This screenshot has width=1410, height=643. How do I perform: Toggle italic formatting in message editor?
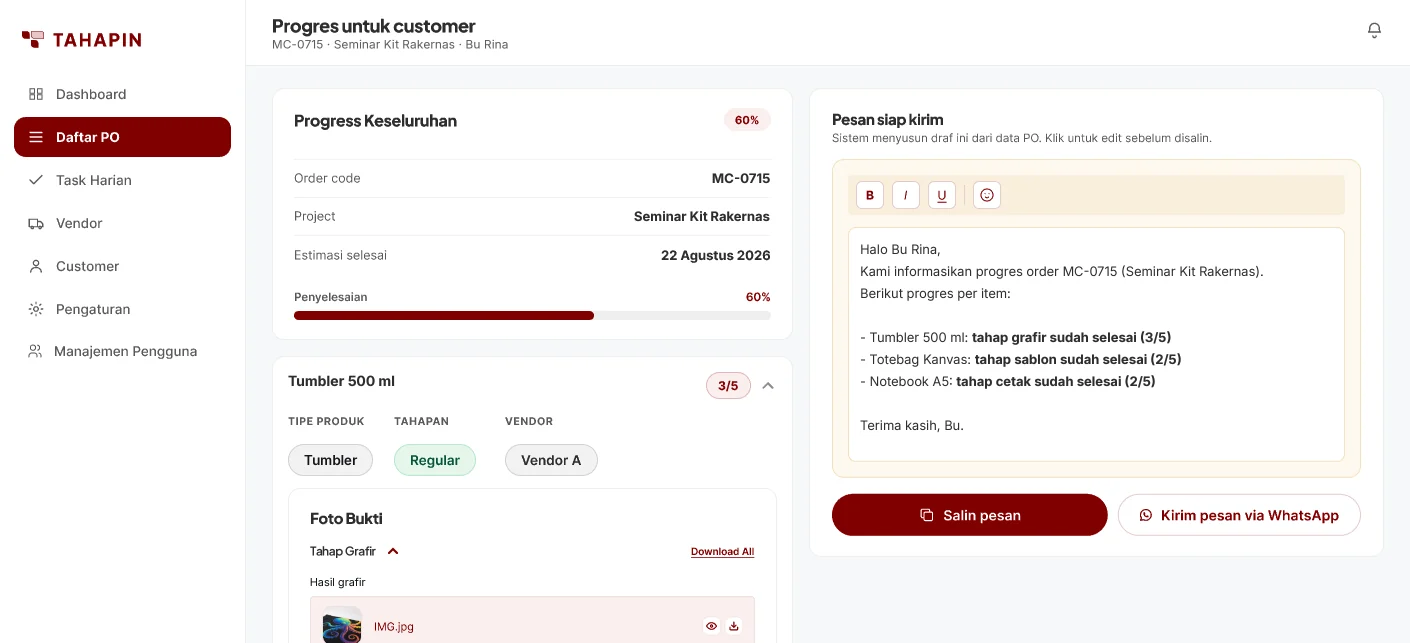click(x=906, y=195)
